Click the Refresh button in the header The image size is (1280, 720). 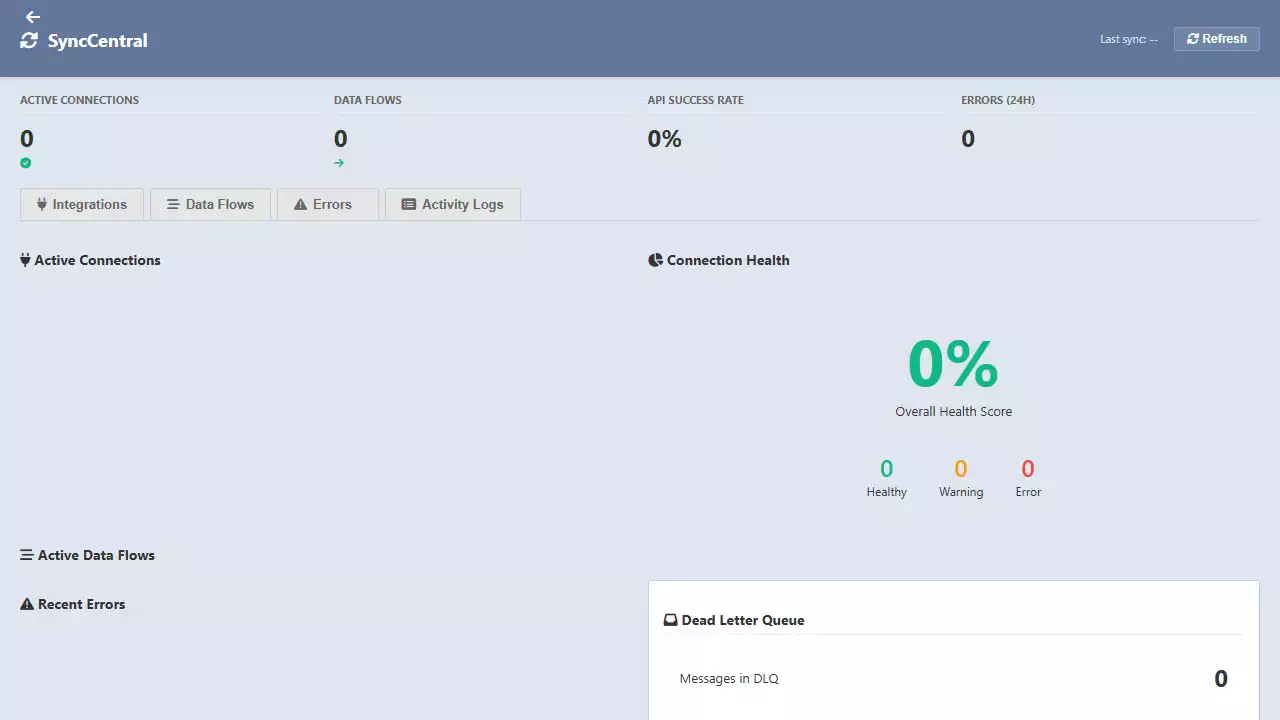click(1216, 38)
